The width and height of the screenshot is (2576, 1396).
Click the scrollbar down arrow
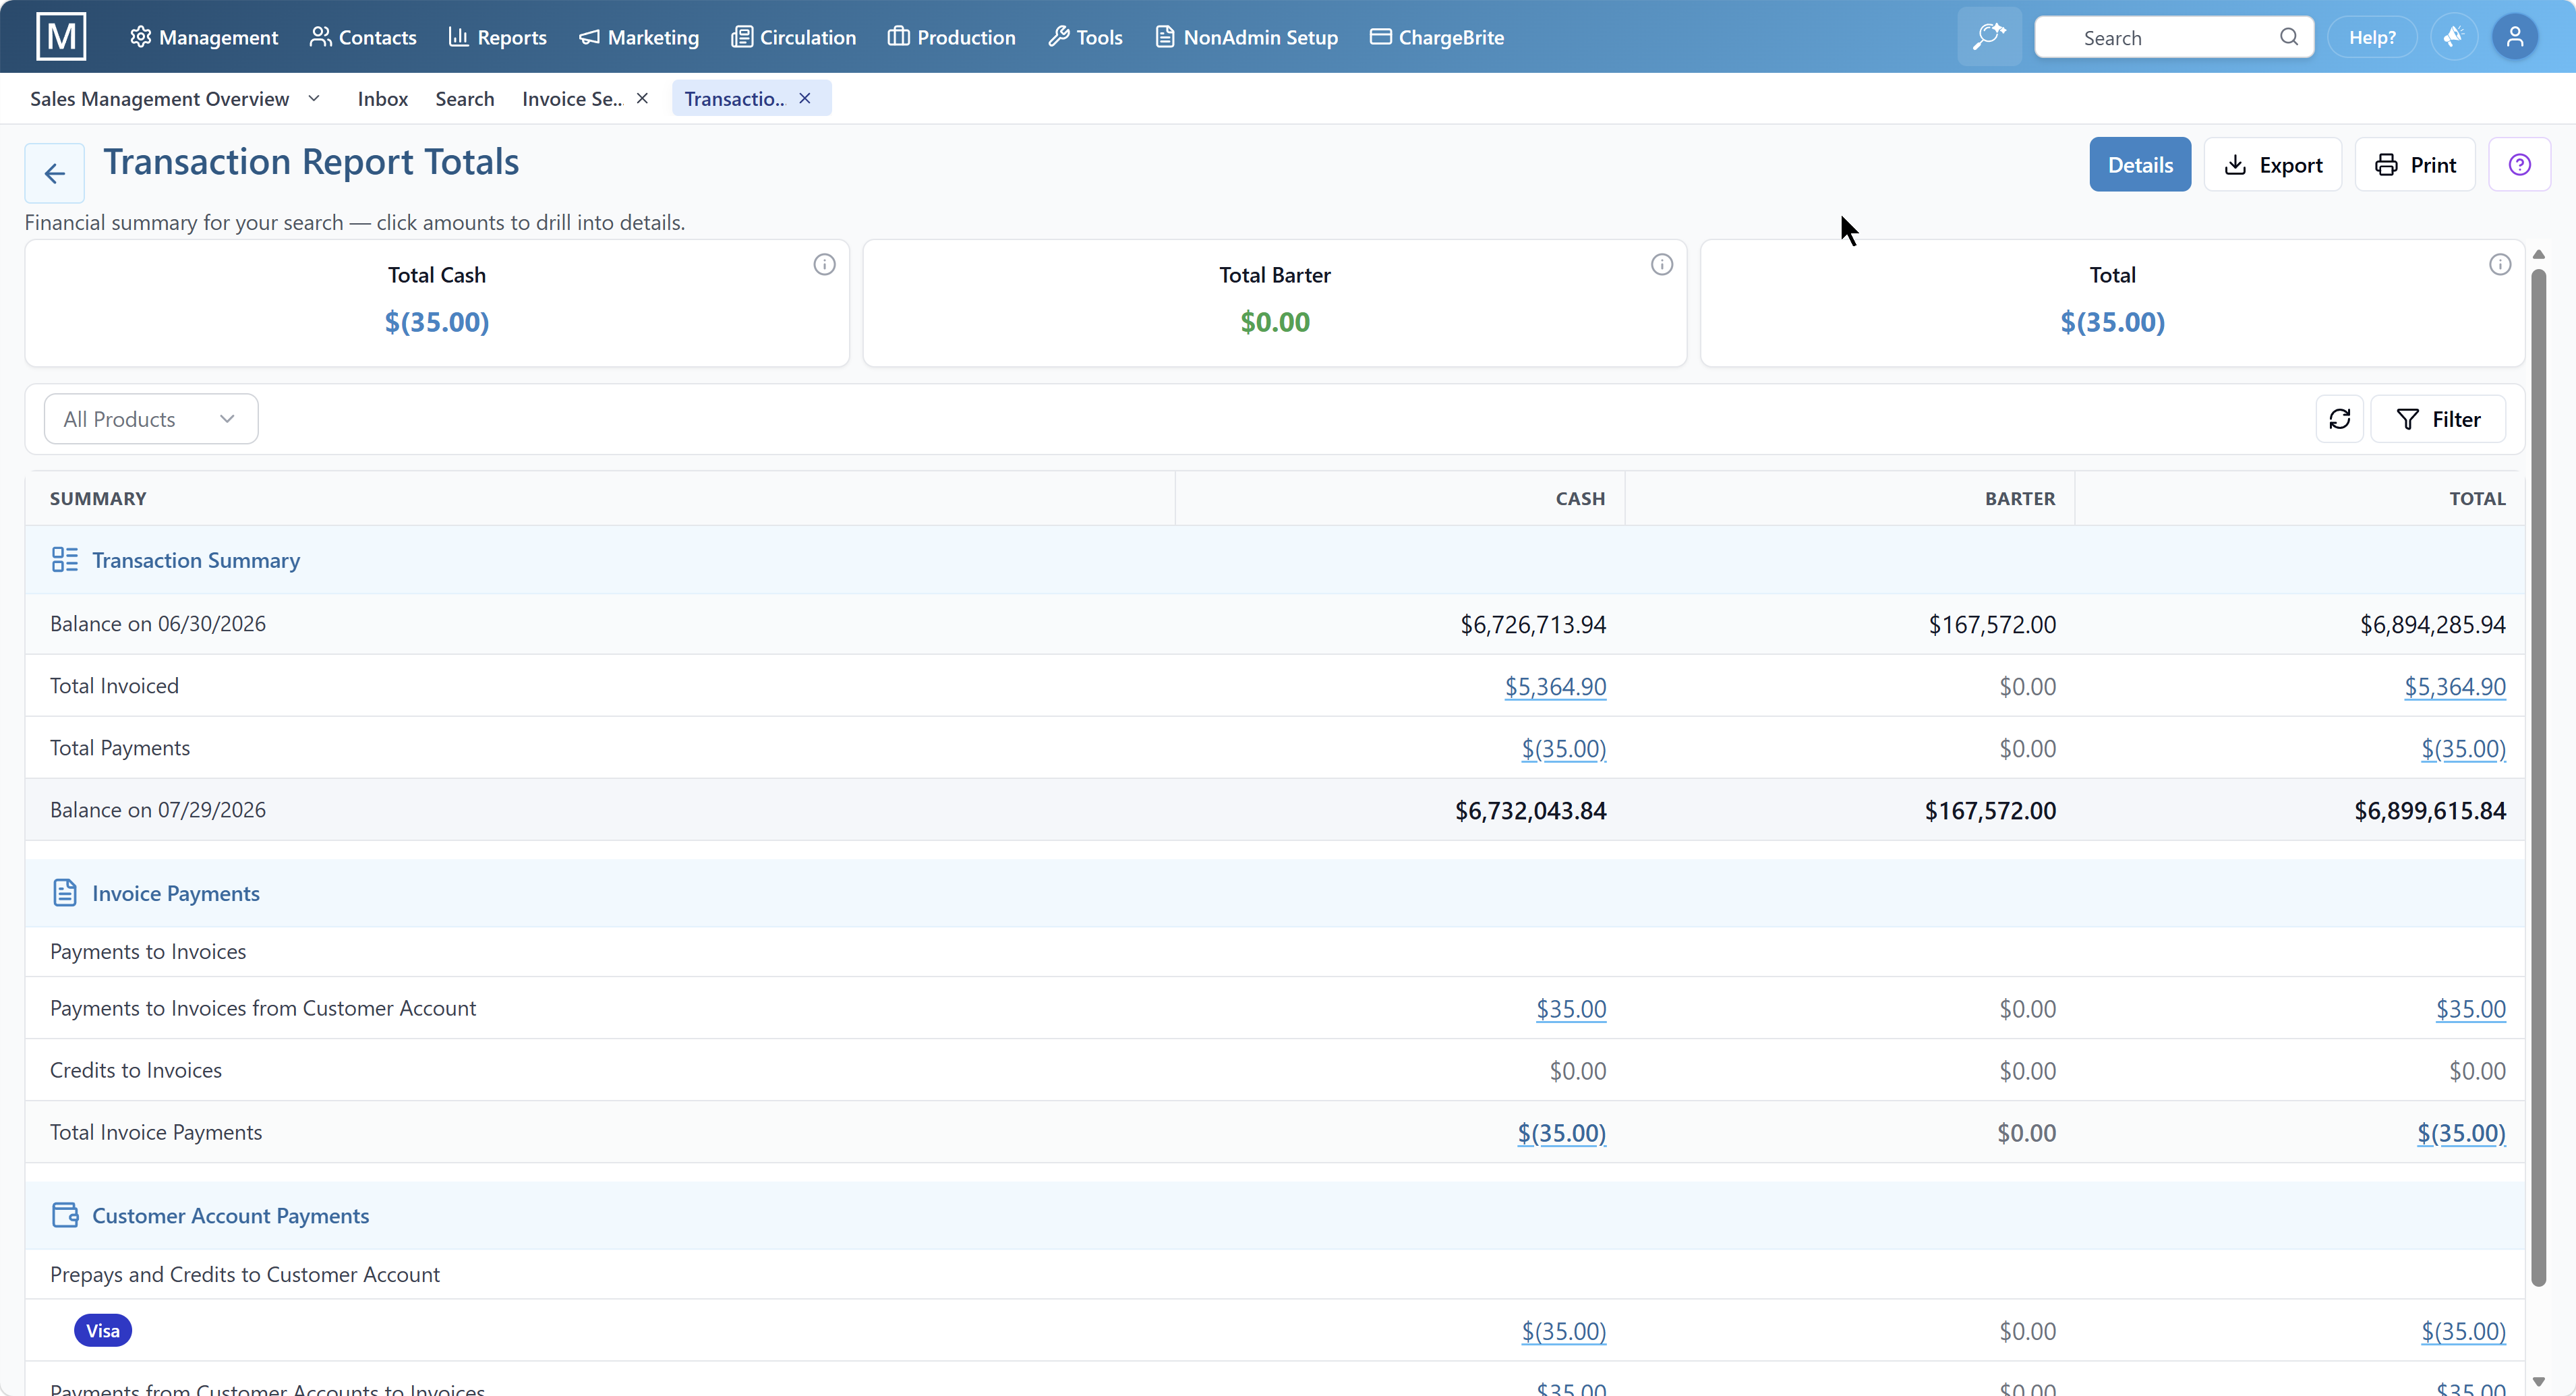click(2538, 1381)
